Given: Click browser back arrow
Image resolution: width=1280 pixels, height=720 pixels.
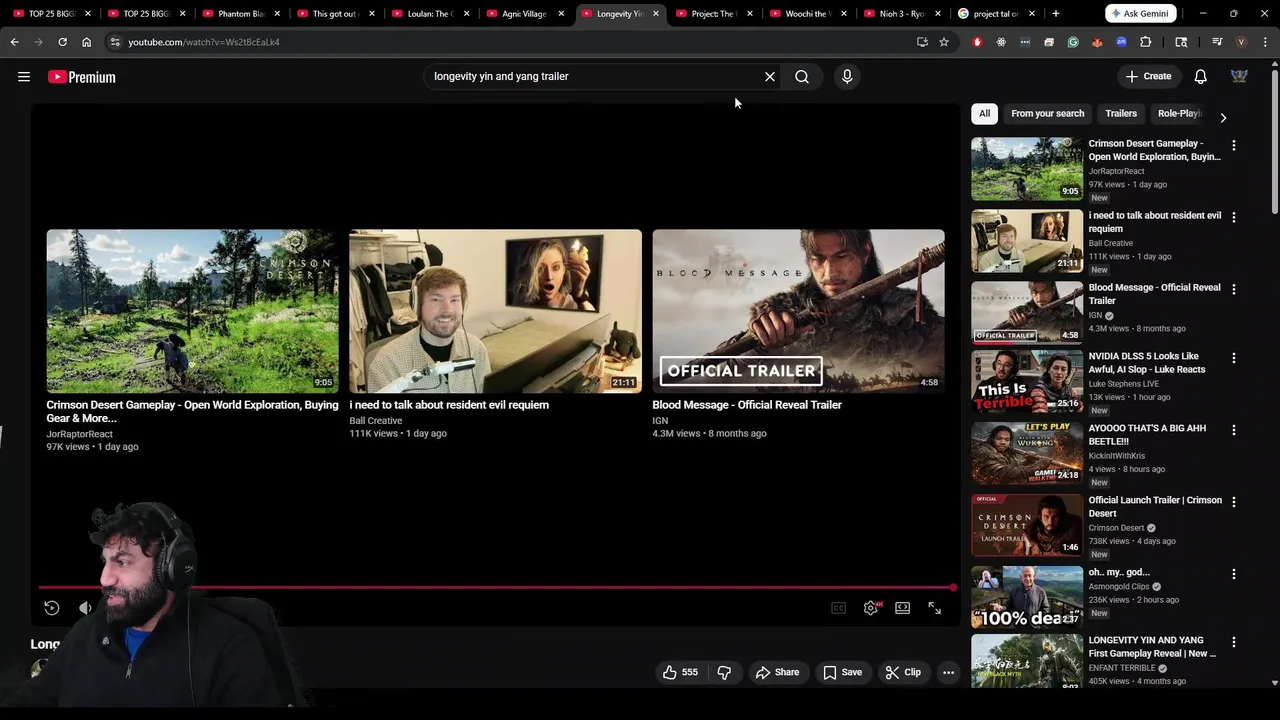Looking at the screenshot, I should pos(15,42).
